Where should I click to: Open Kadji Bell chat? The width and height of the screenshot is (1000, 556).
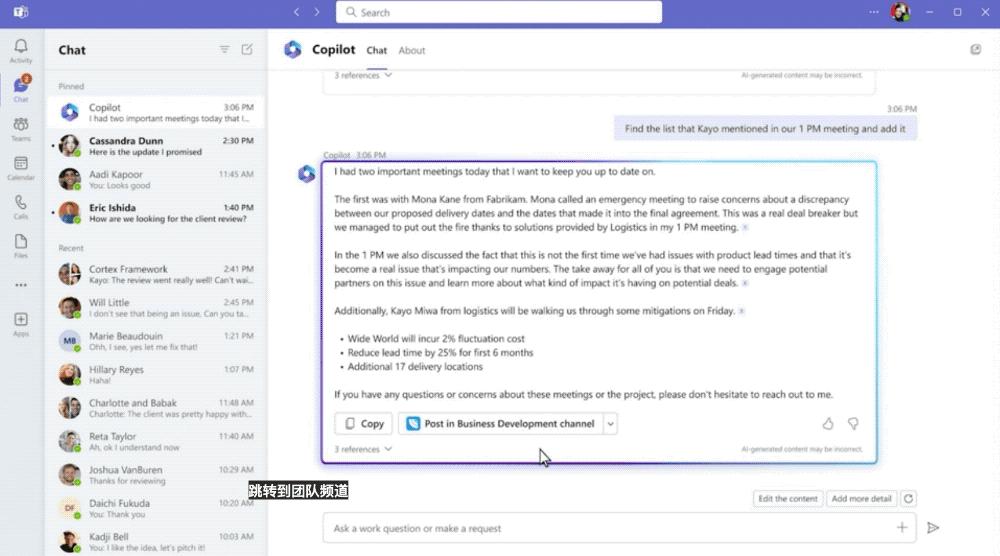tap(156, 542)
